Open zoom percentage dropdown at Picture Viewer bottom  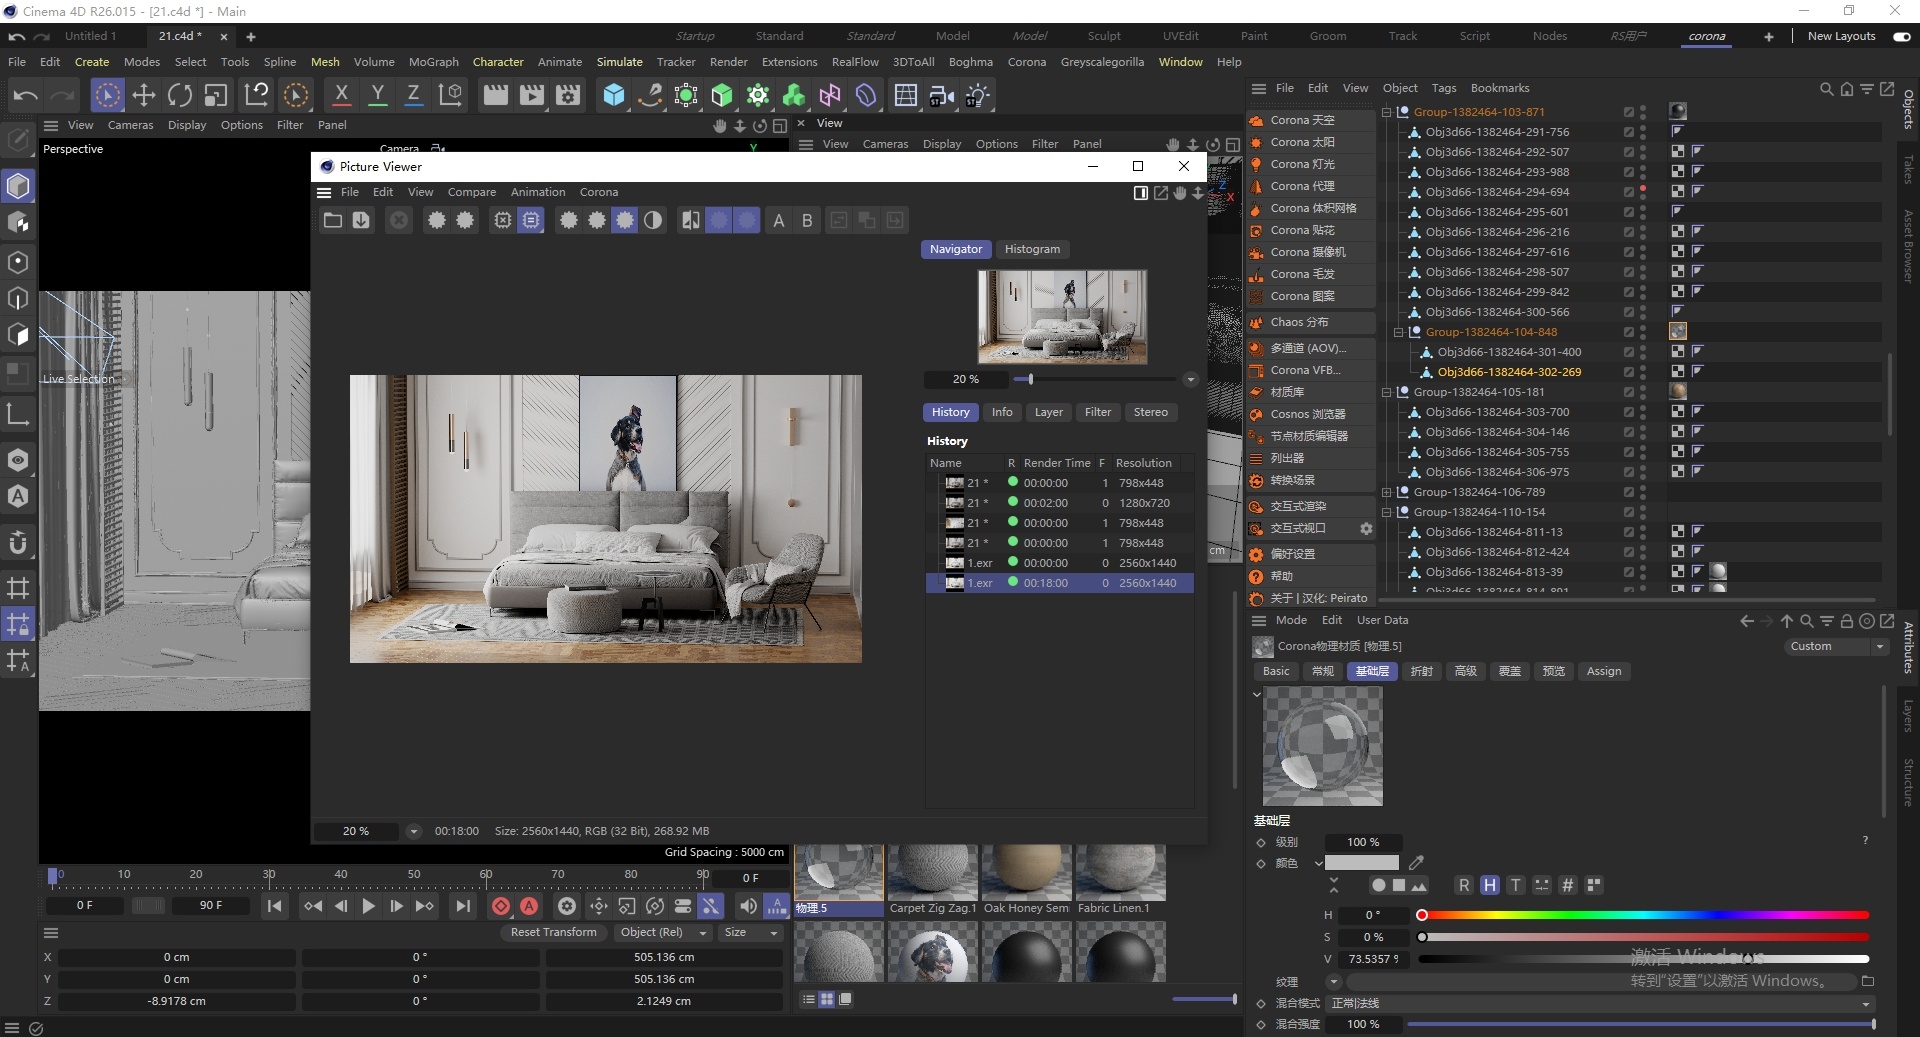(x=413, y=831)
